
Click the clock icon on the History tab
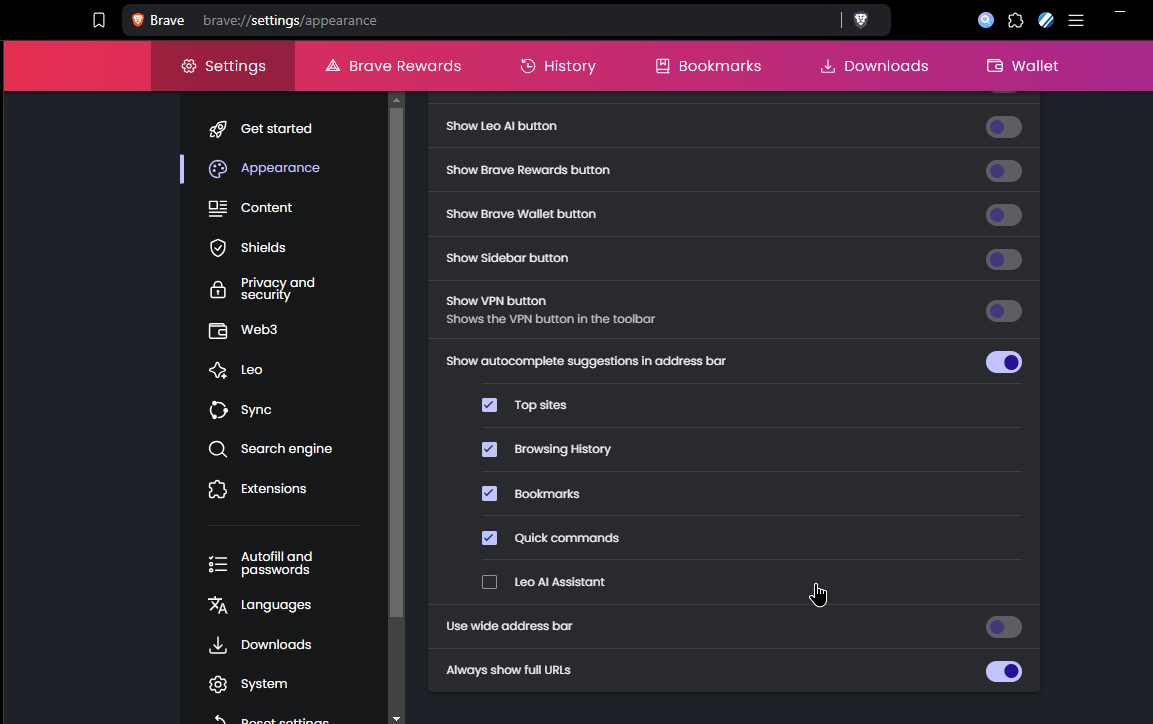pos(528,66)
